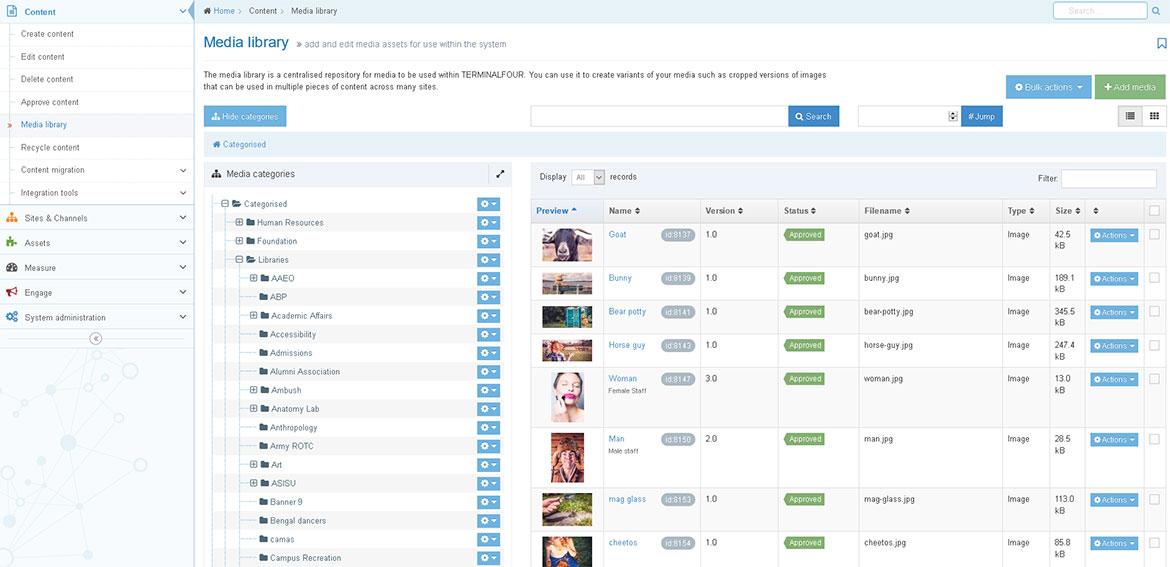The height and width of the screenshot is (567, 1170).
Task: Sort table by Name column
Action: (624, 211)
